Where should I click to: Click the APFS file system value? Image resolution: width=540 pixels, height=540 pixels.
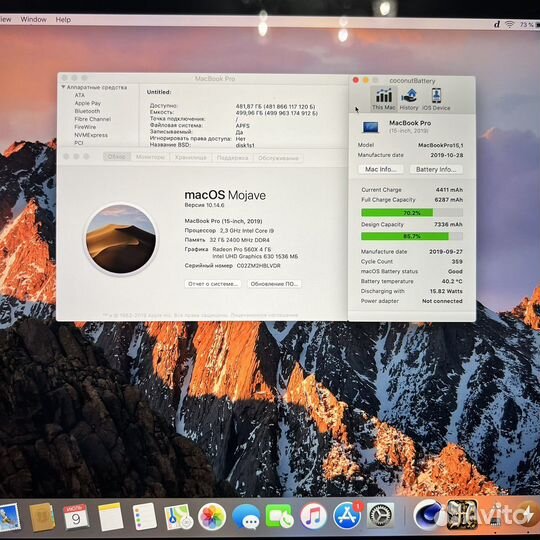click(x=242, y=126)
